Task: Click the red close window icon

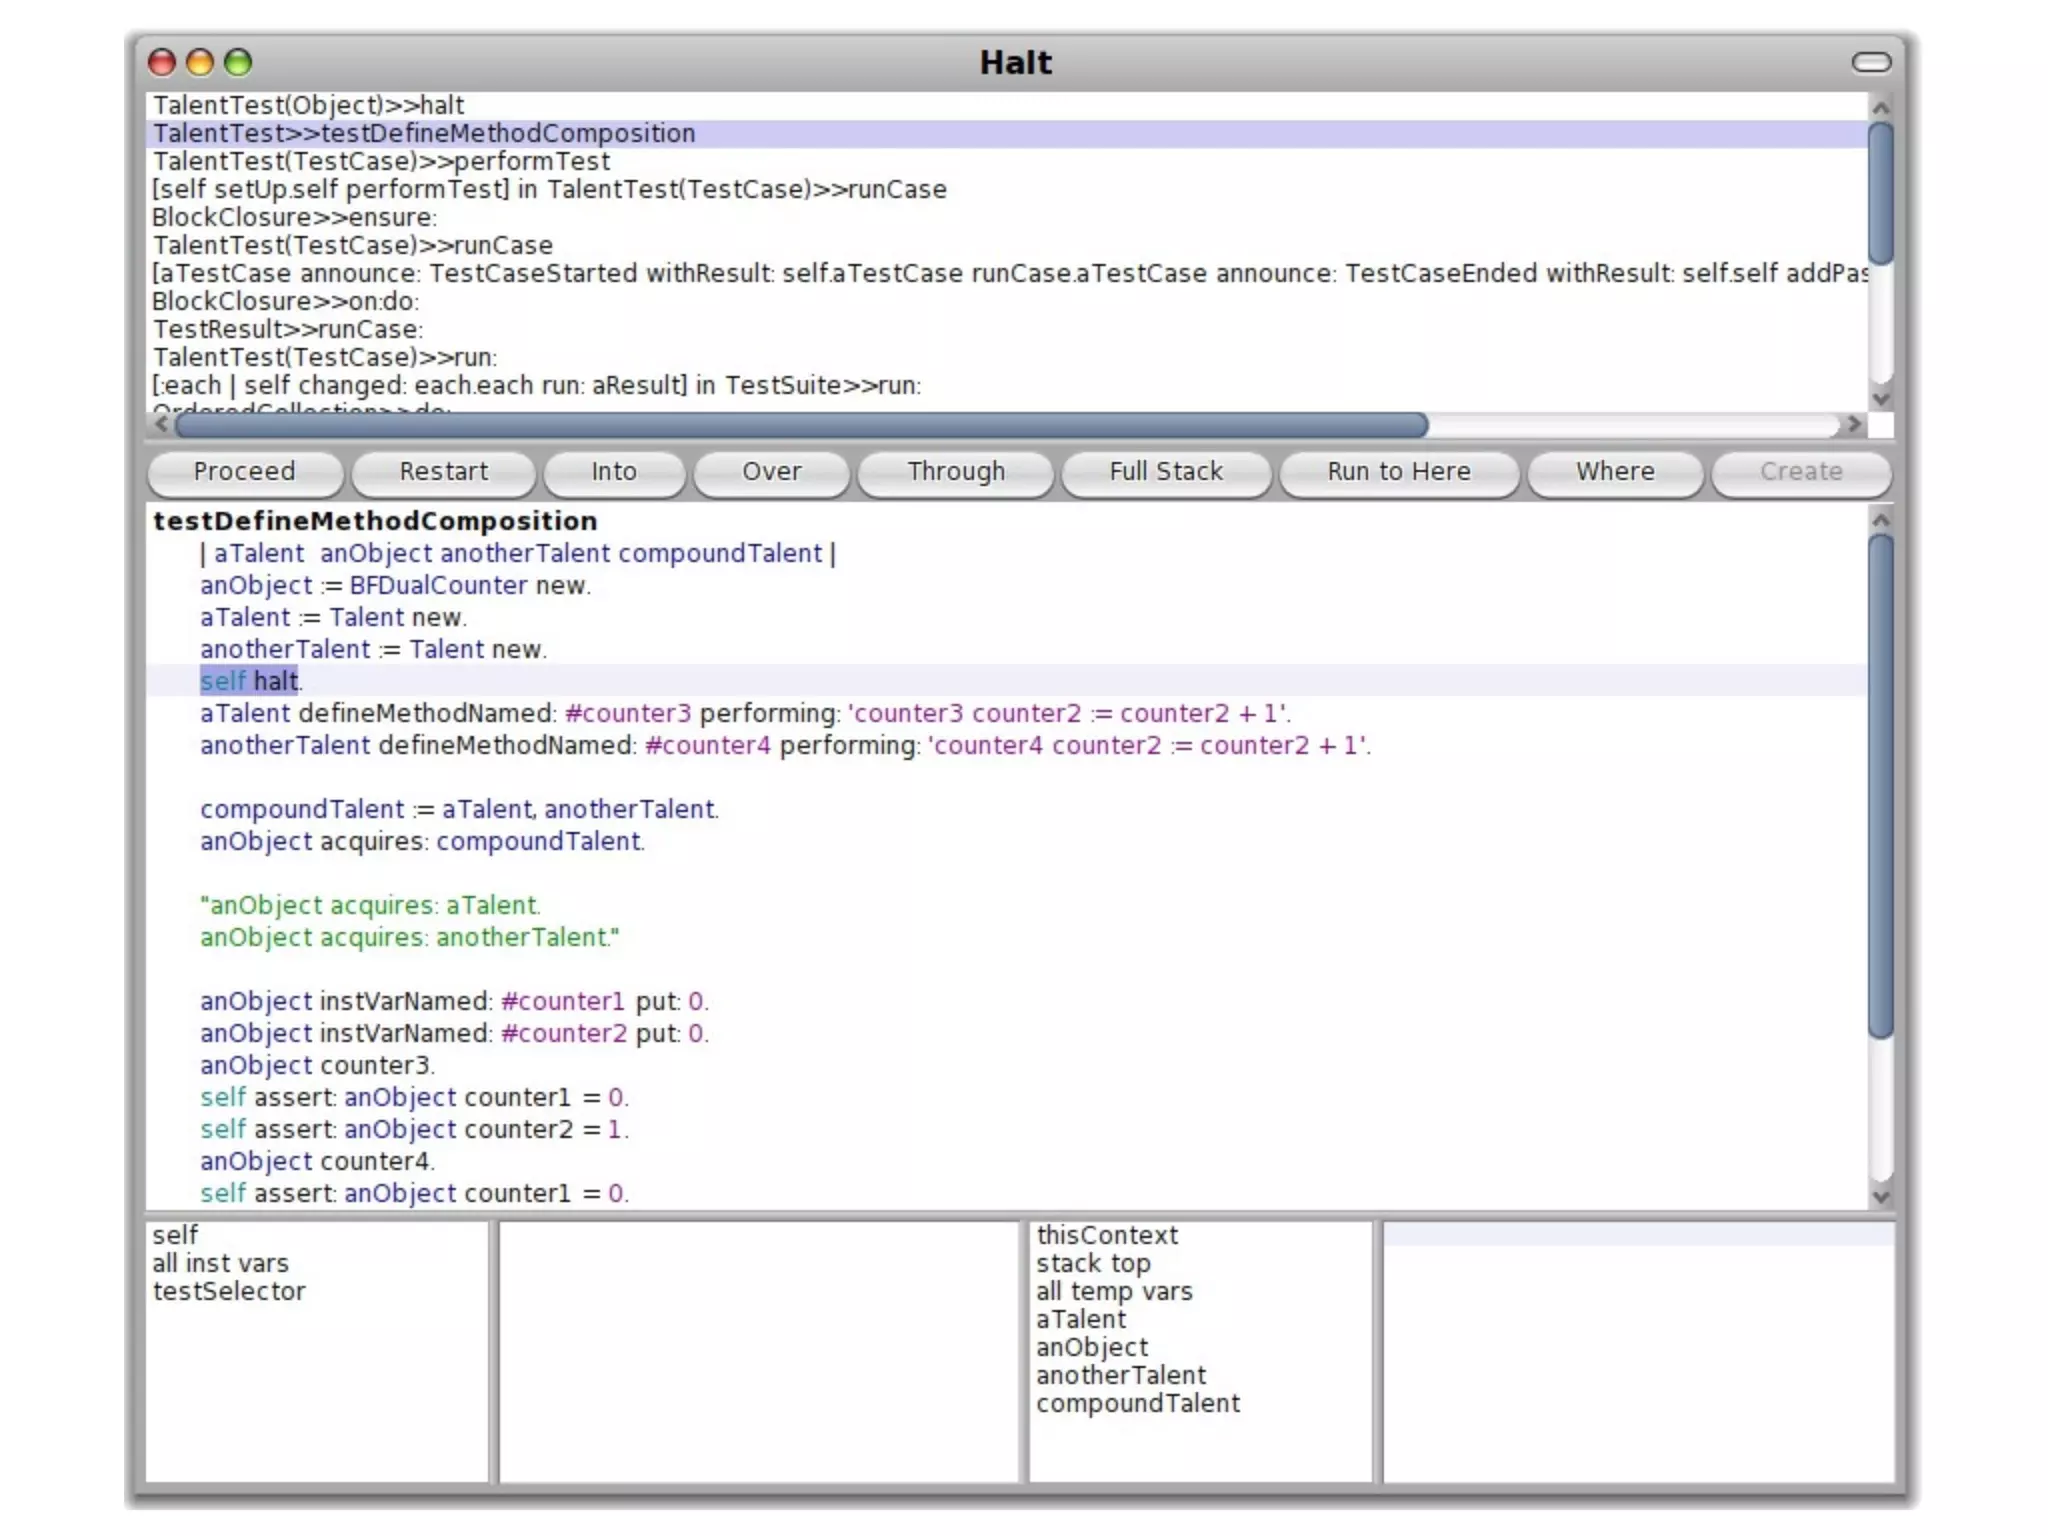Action: (162, 63)
